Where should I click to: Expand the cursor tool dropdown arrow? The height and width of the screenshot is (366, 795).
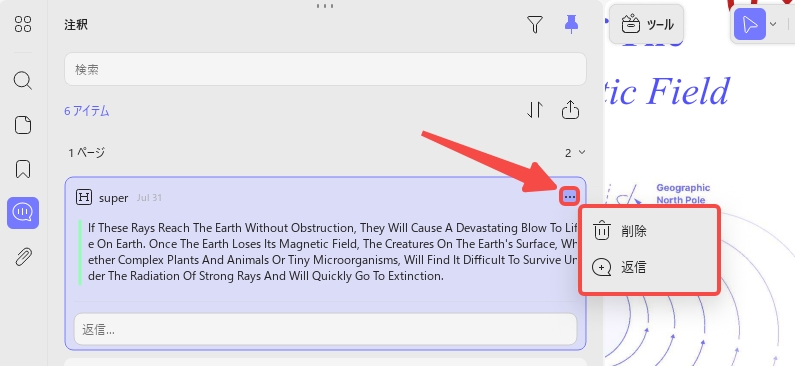click(773, 24)
